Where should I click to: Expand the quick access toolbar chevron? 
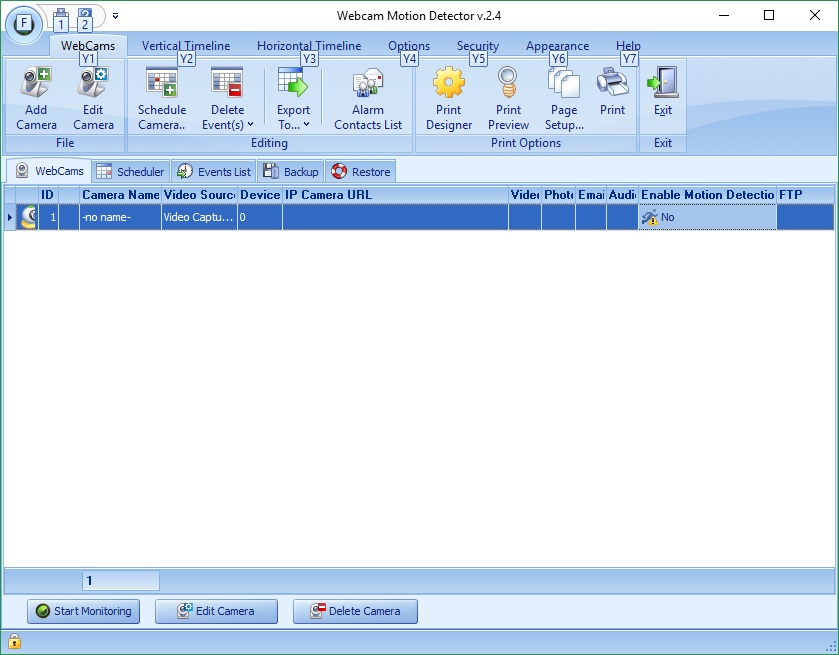click(115, 16)
